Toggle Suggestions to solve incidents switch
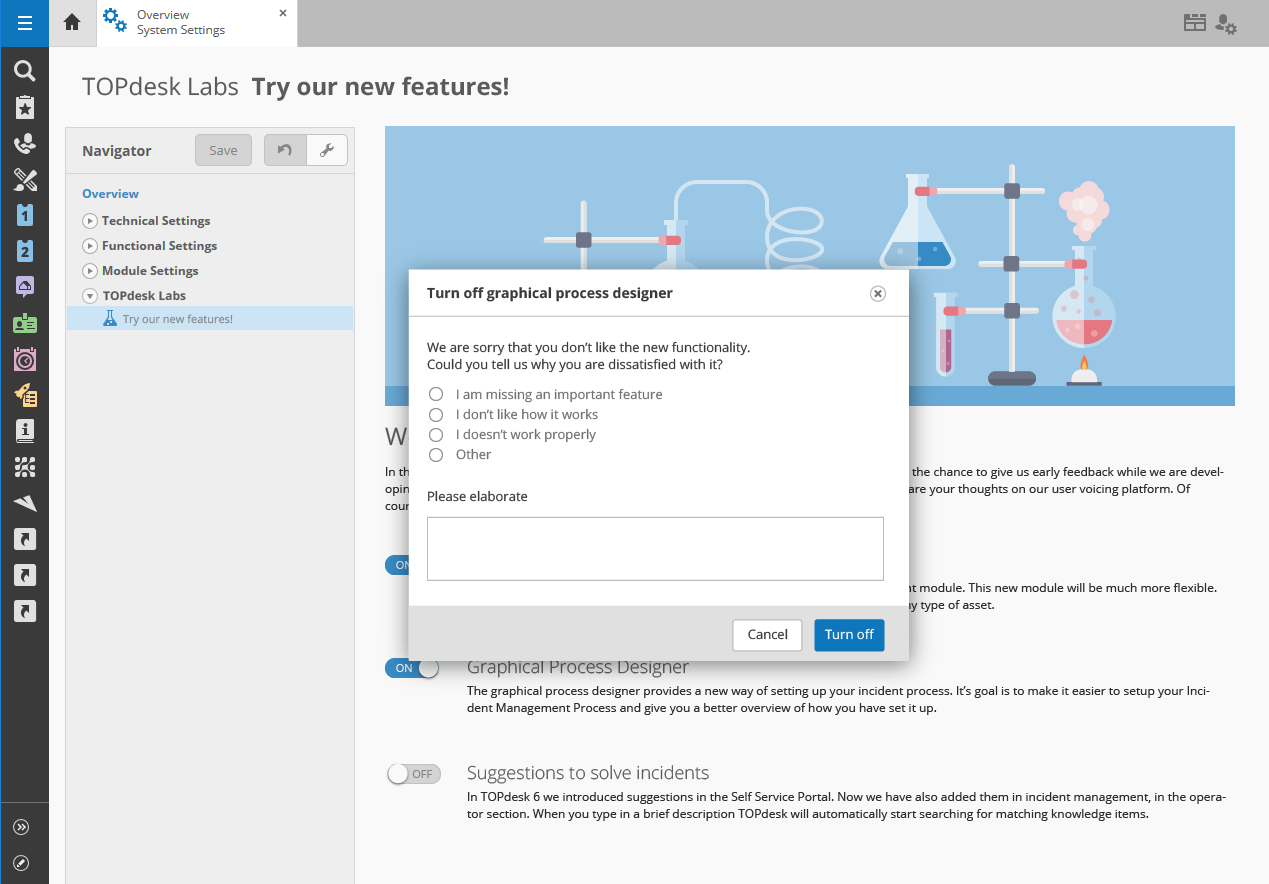This screenshot has height=884, width=1269. point(413,774)
